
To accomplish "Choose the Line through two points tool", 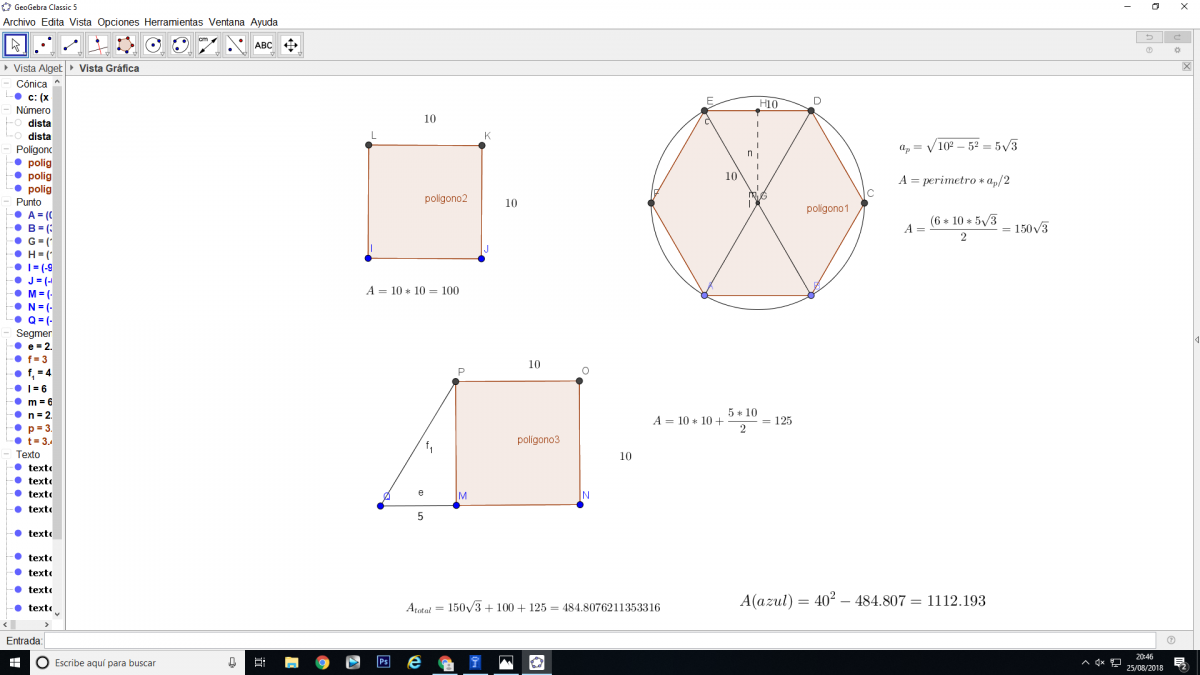I will click(x=71, y=45).
